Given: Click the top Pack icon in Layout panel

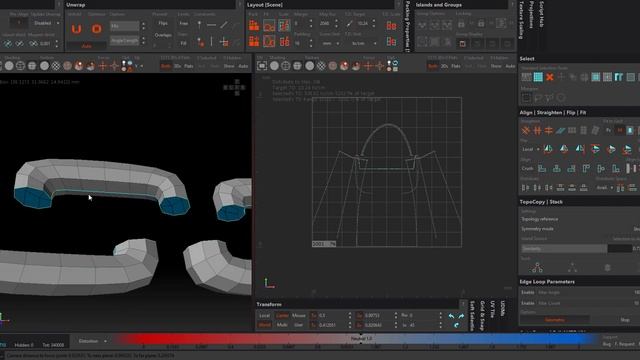Looking at the screenshot, I should point(254,26).
